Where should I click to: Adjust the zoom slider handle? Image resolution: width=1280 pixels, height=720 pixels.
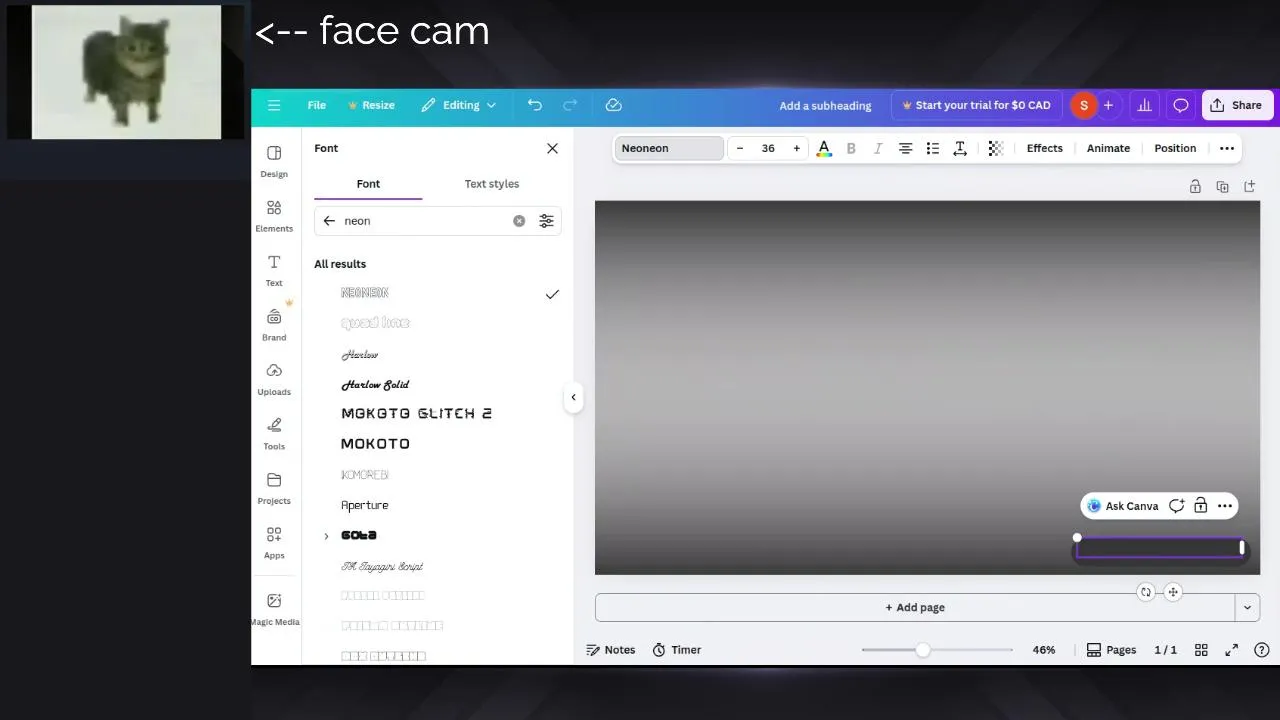pyautogui.click(x=922, y=650)
